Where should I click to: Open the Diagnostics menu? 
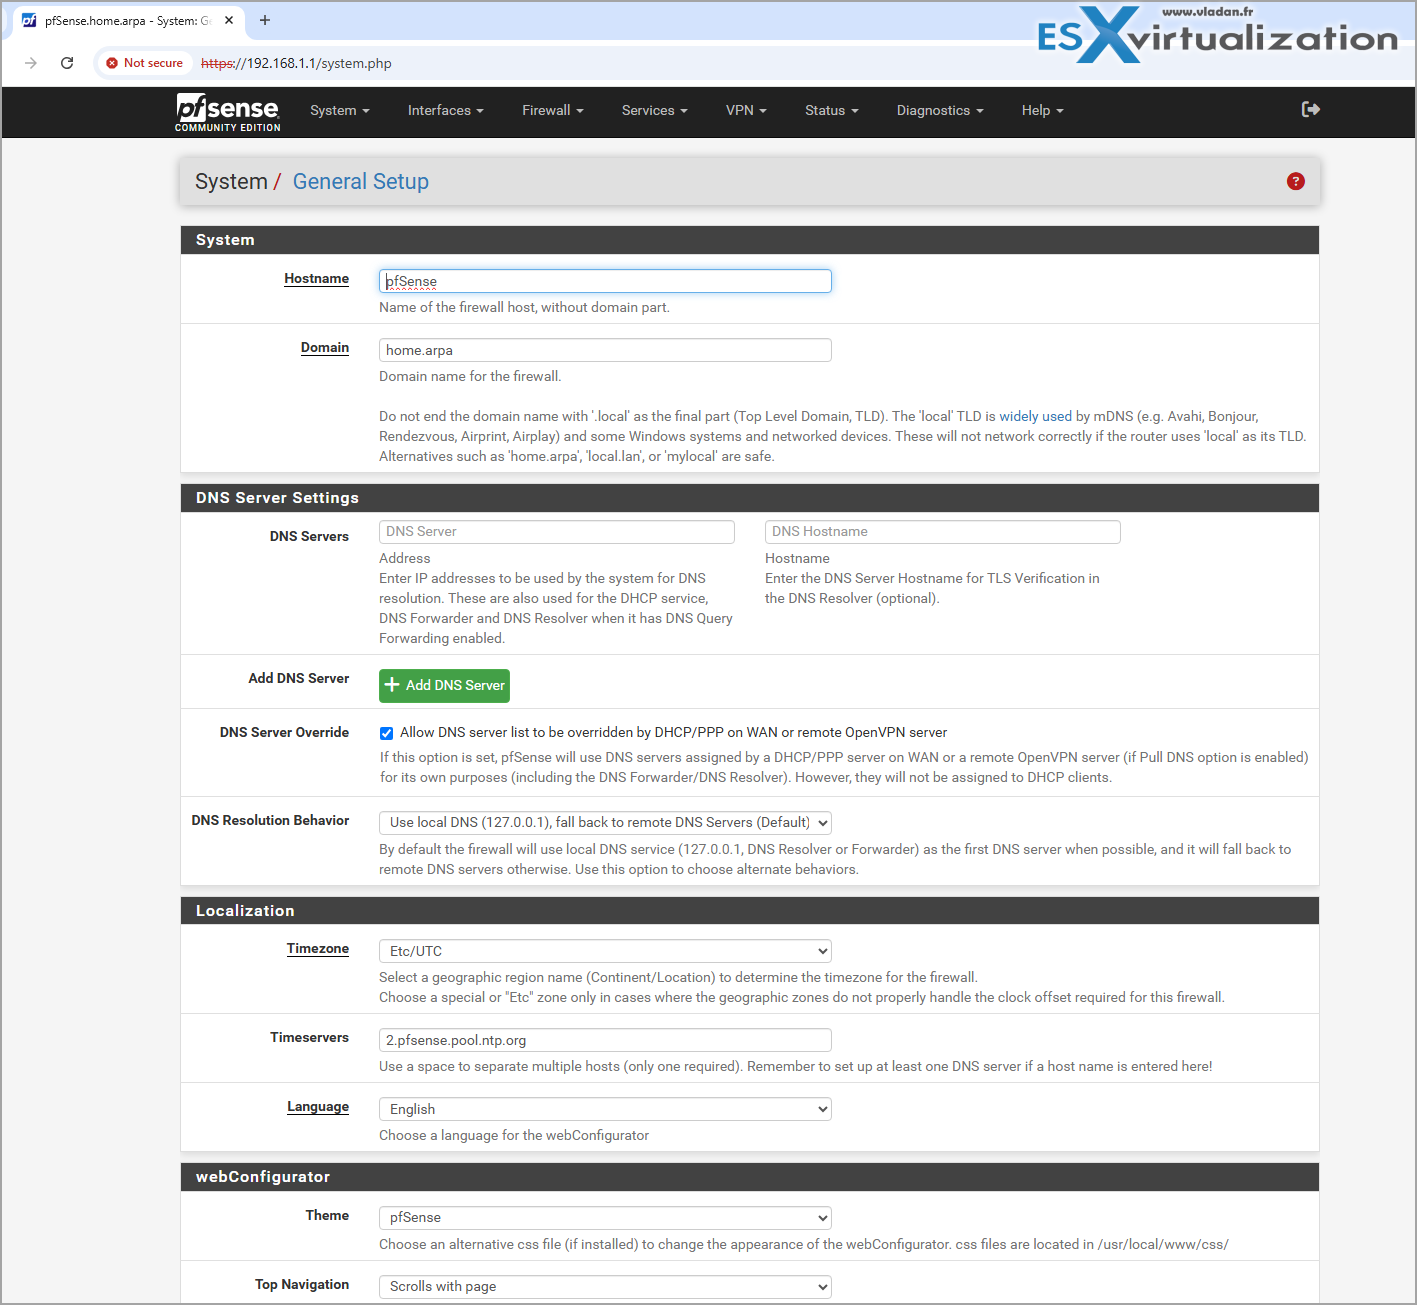[939, 111]
